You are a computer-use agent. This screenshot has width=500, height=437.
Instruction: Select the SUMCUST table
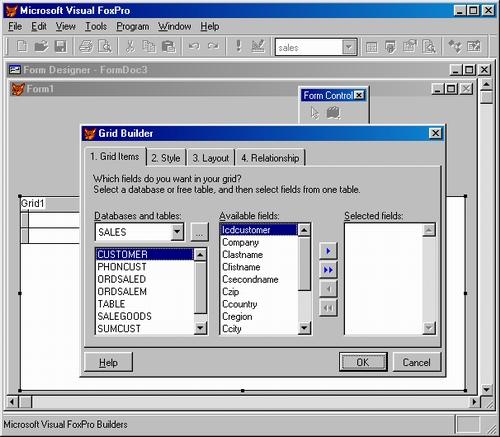click(x=145, y=328)
